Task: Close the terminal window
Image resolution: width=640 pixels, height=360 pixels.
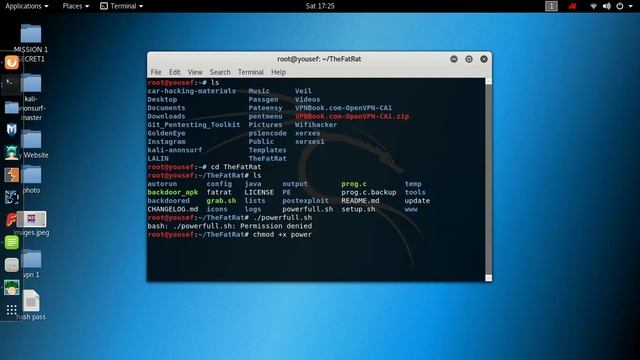Action: (x=484, y=59)
